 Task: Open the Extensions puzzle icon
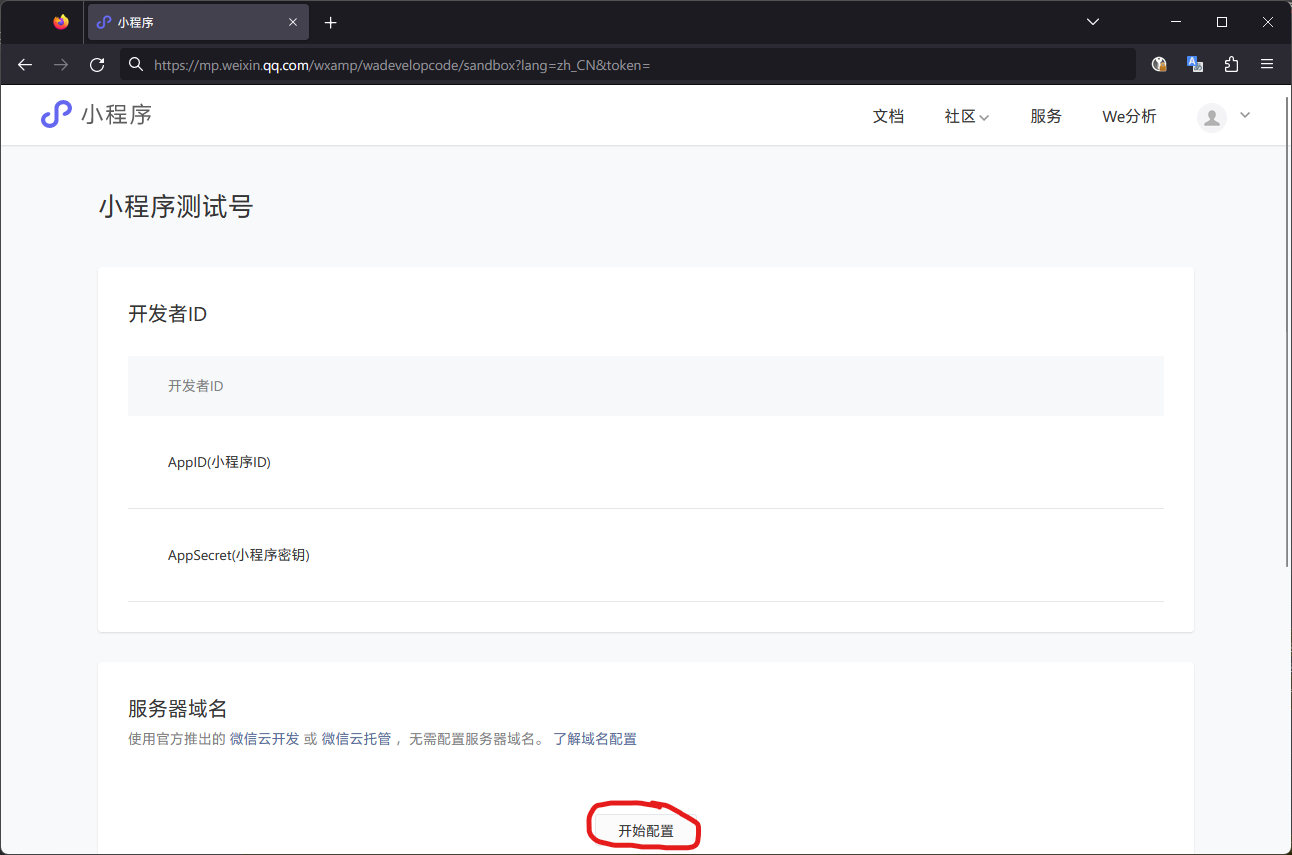[x=1231, y=64]
